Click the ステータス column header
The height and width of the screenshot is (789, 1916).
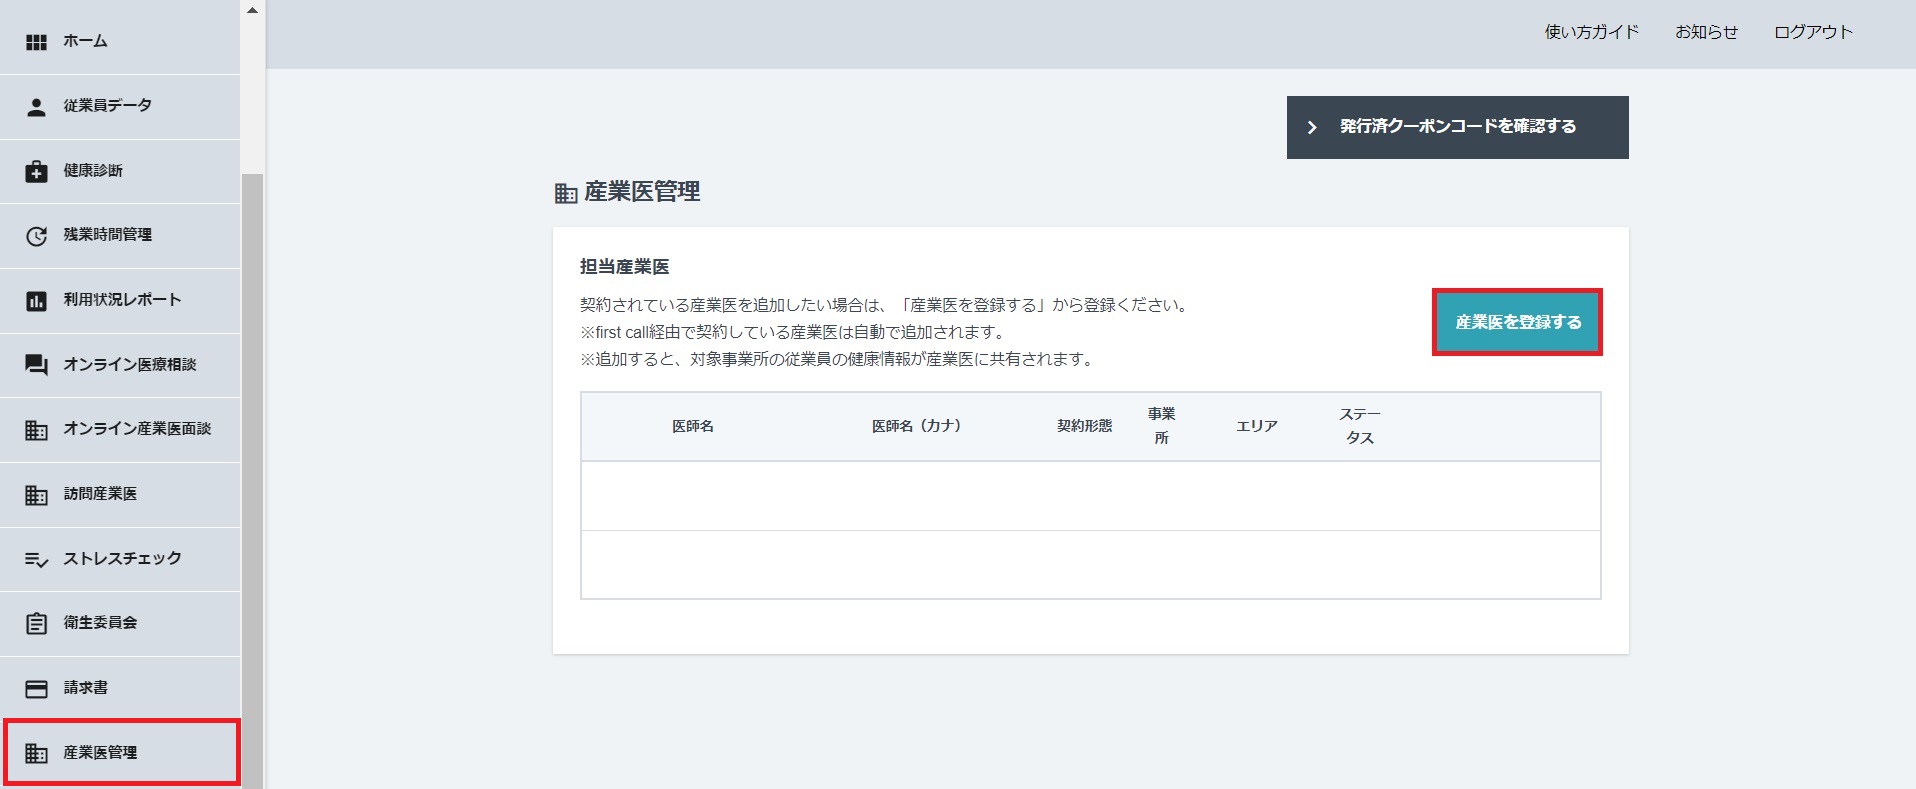1359,426
